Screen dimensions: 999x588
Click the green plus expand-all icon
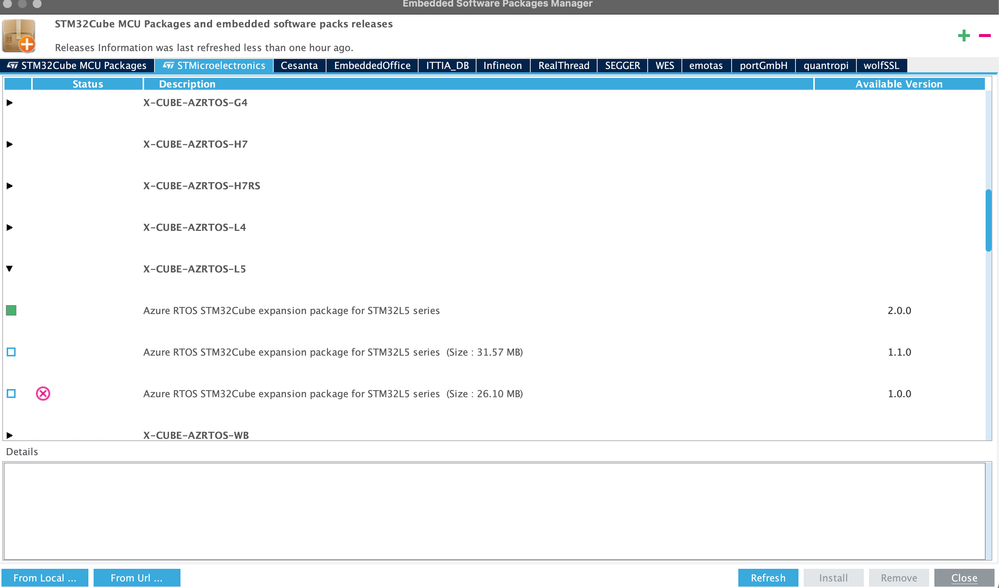point(964,36)
